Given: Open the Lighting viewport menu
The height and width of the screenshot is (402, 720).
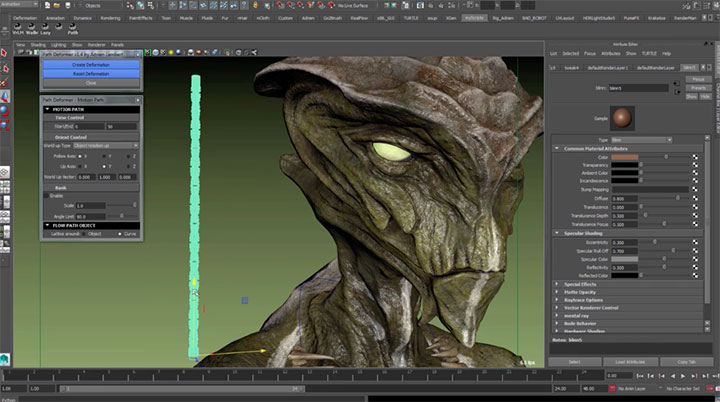Looking at the screenshot, I should pyautogui.click(x=58, y=45).
